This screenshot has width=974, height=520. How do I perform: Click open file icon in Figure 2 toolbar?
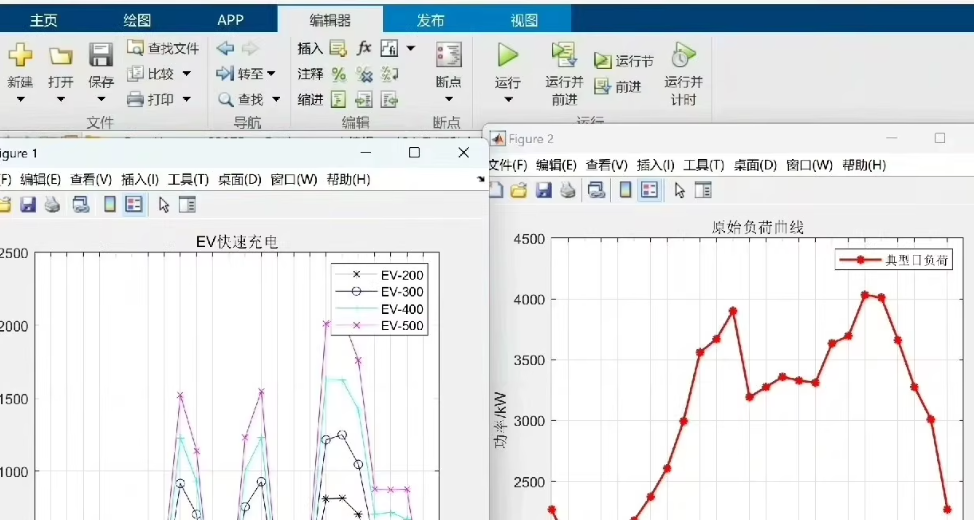click(519, 190)
